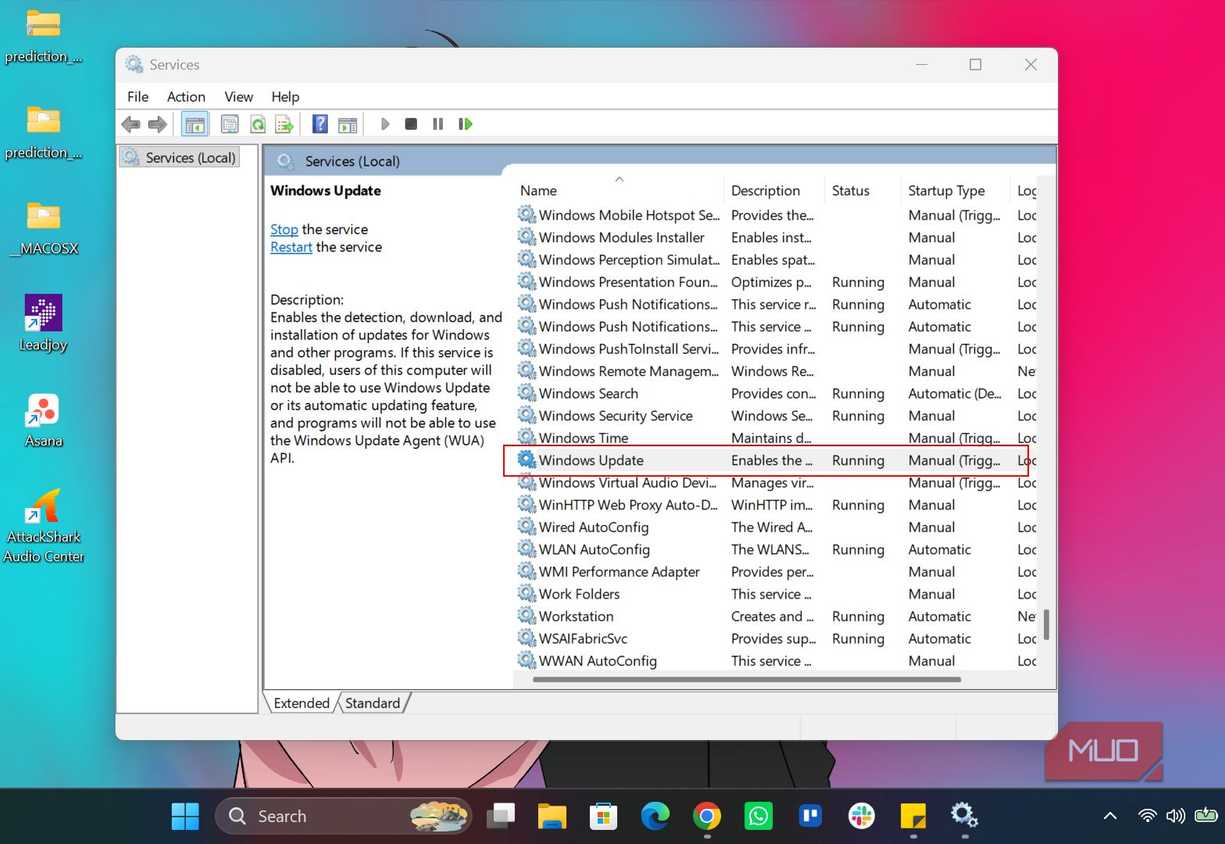This screenshot has width=1225, height=844.
Task: Click the gear icon beside WLAN AutoConfig
Action: pyautogui.click(x=526, y=549)
